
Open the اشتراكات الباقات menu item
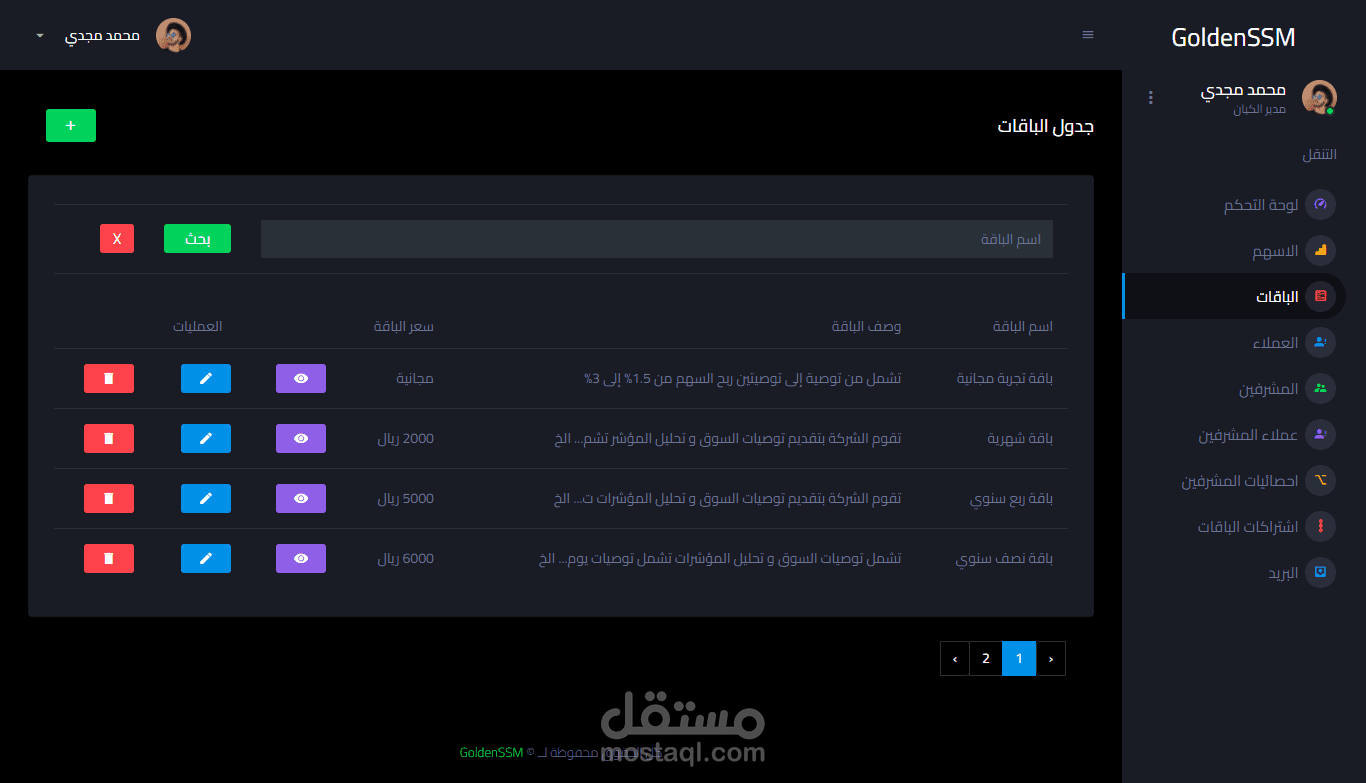coord(1248,527)
